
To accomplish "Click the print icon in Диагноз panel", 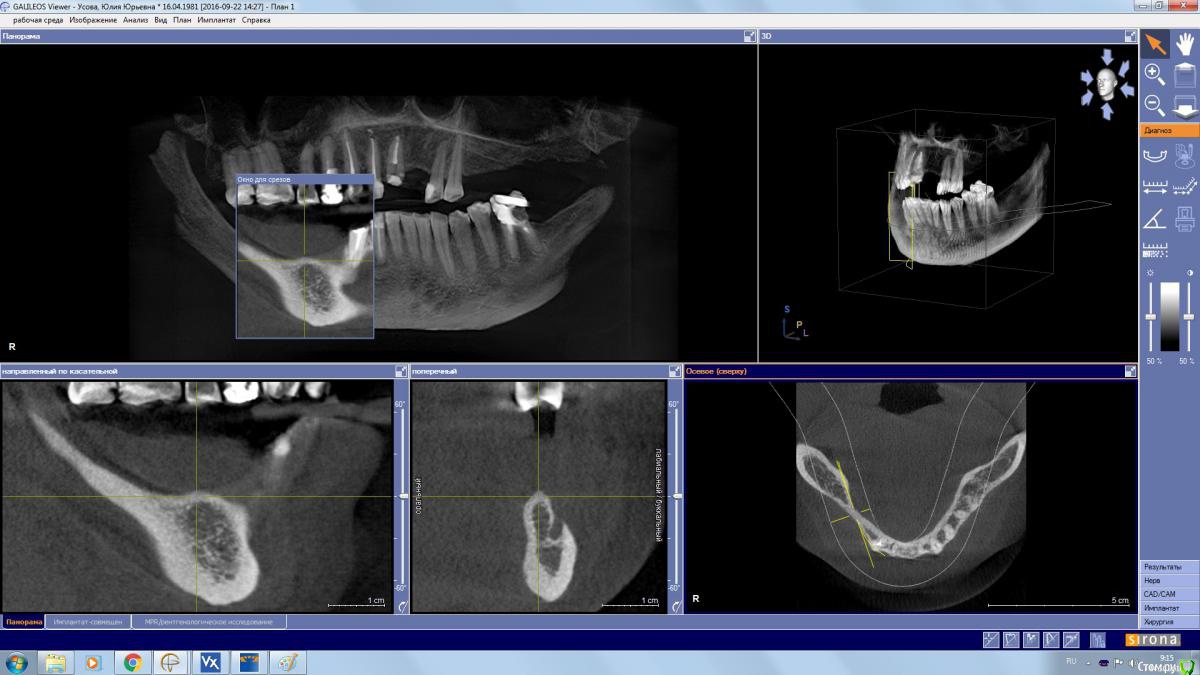I will [1185, 218].
